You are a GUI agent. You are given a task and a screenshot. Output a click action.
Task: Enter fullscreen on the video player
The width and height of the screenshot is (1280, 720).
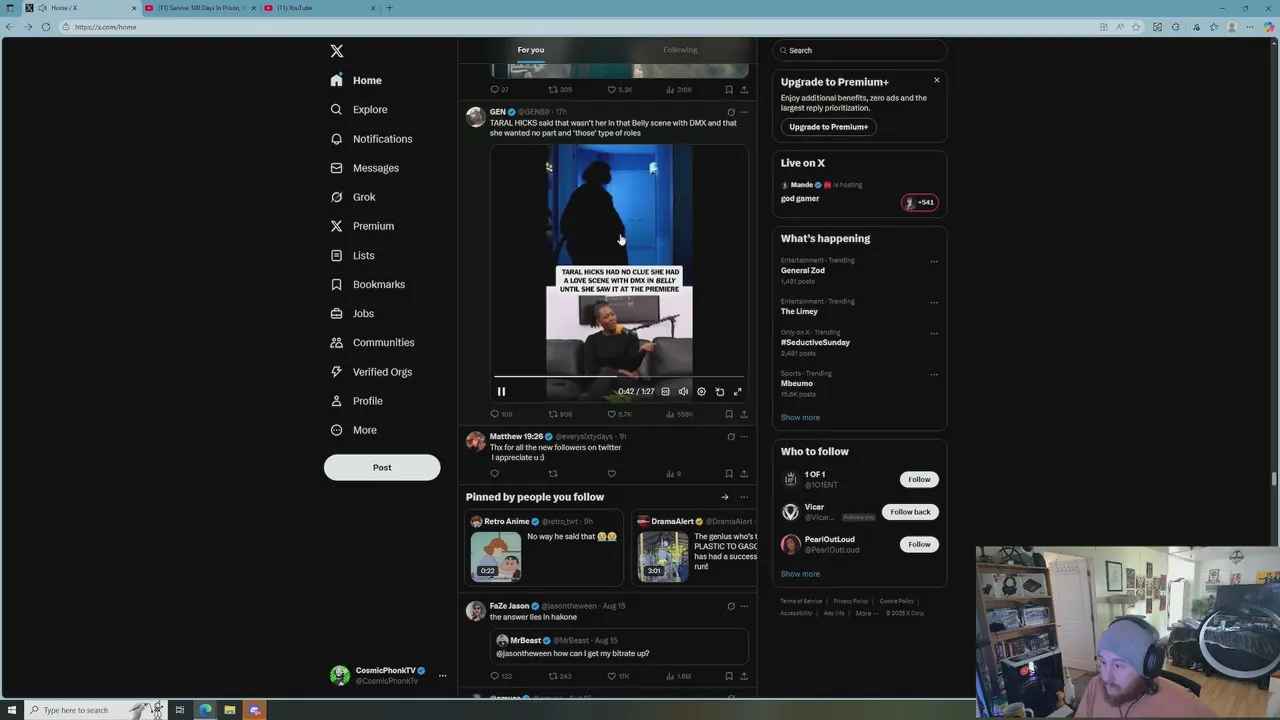coord(738,392)
